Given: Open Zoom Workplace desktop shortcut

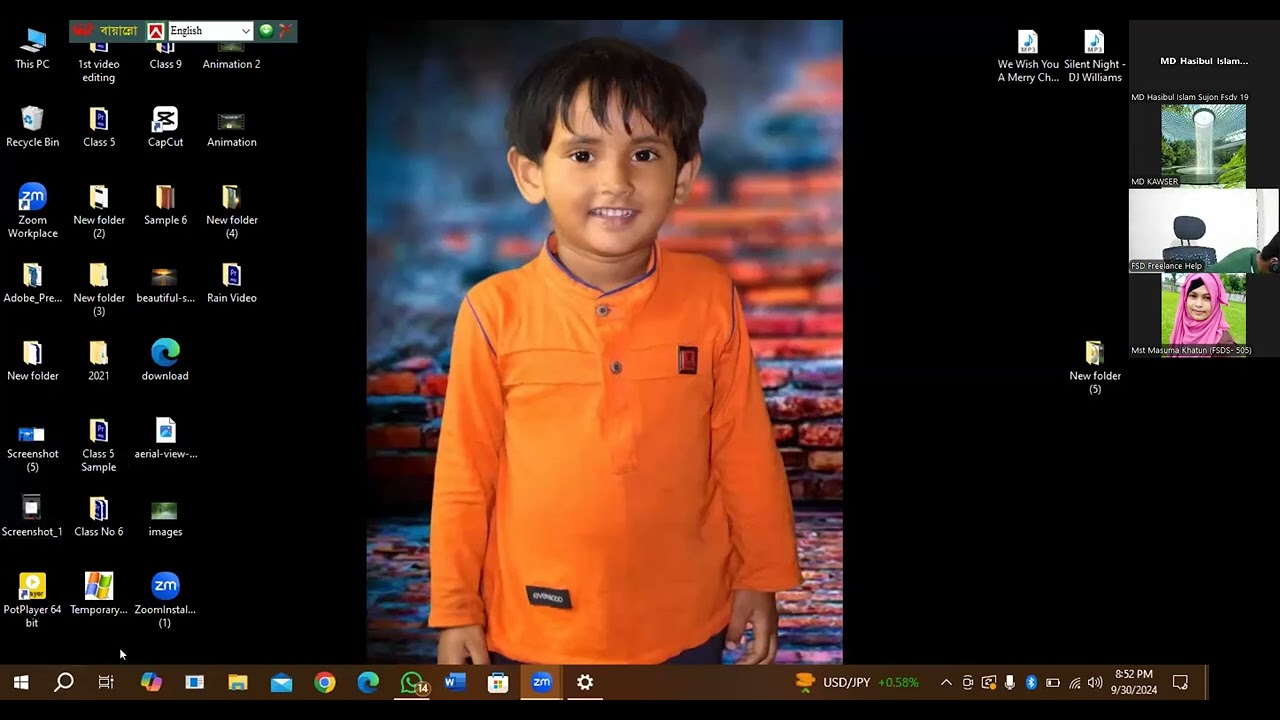Looking at the screenshot, I should [32, 211].
